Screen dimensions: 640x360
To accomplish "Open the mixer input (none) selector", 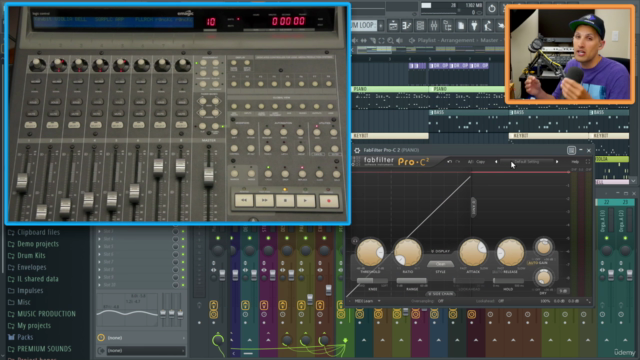I will (x=146, y=338).
